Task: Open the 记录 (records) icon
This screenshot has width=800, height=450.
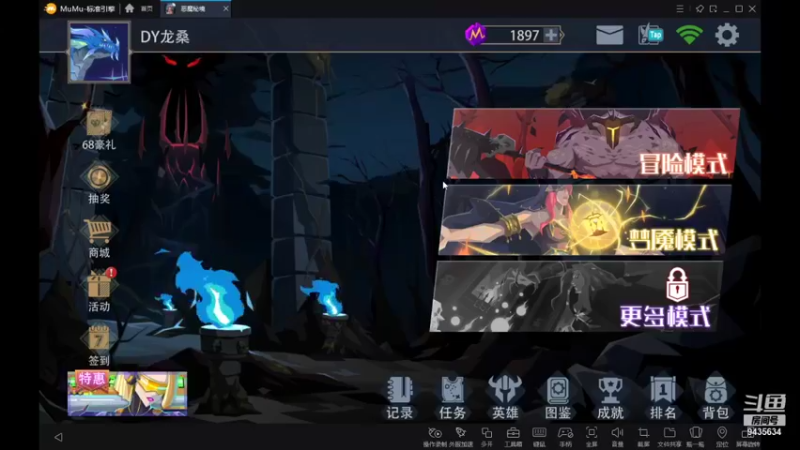Action: click(x=399, y=398)
